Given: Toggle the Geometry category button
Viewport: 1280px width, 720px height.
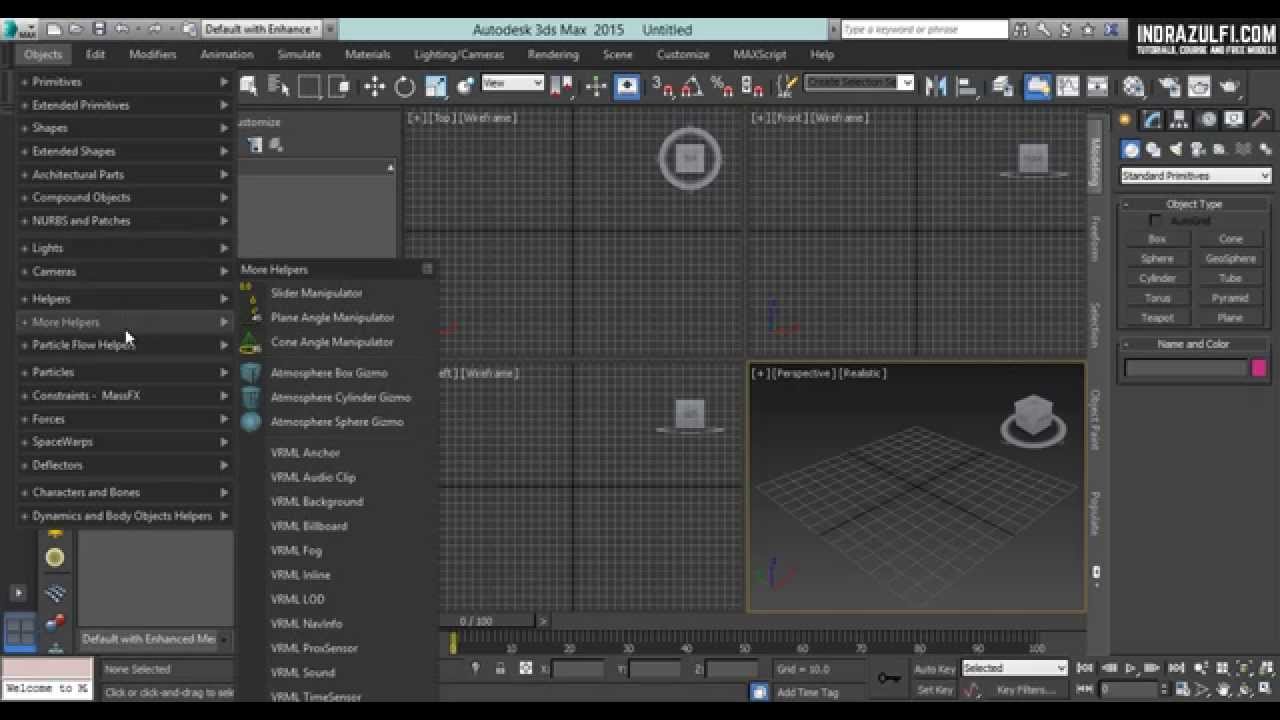Looking at the screenshot, I should click(1131, 150).
